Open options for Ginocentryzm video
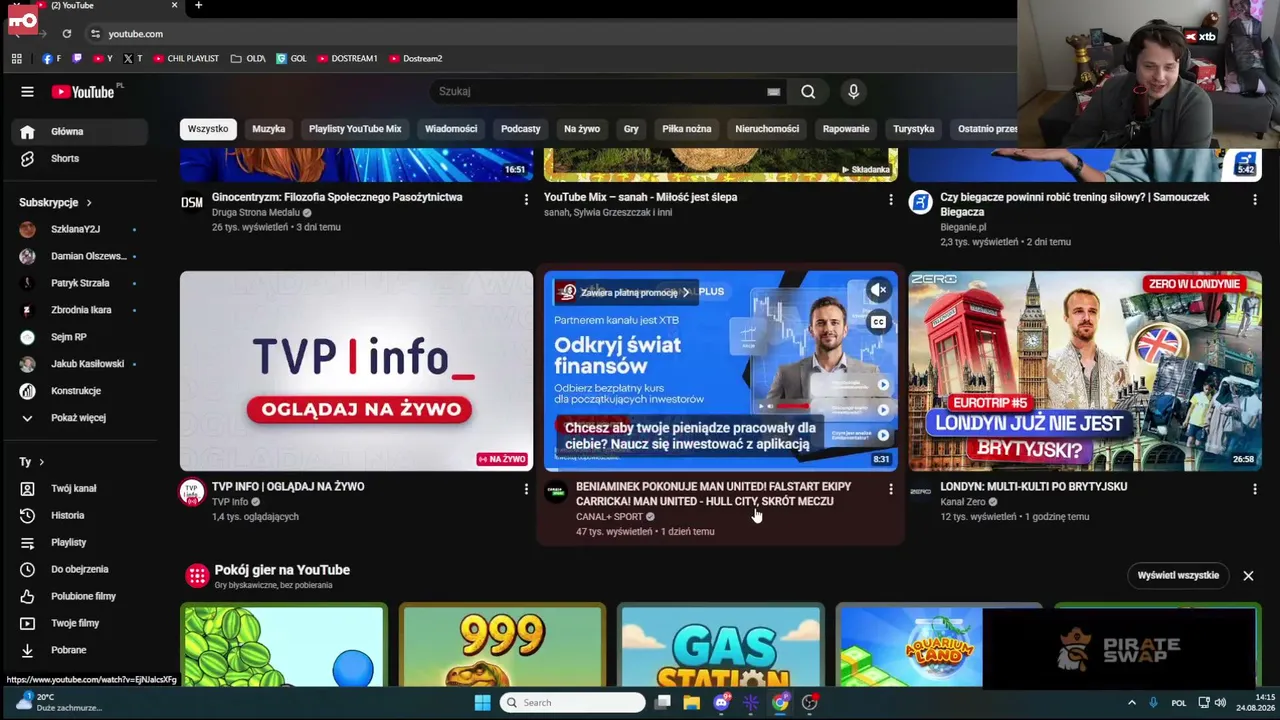This screenshot has height=720, width=1280. tap(526, 201)
